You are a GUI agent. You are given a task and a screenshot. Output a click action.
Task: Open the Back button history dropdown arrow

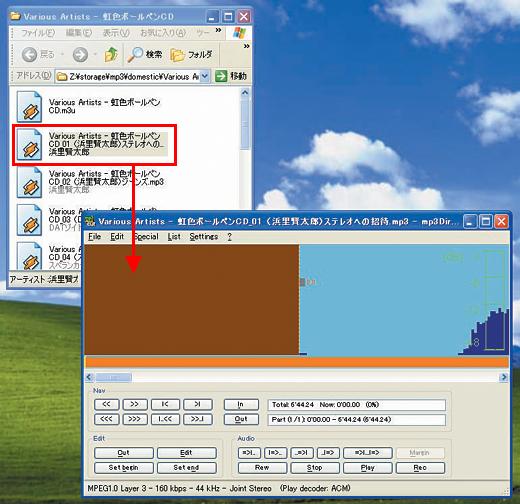coord(62,54)
